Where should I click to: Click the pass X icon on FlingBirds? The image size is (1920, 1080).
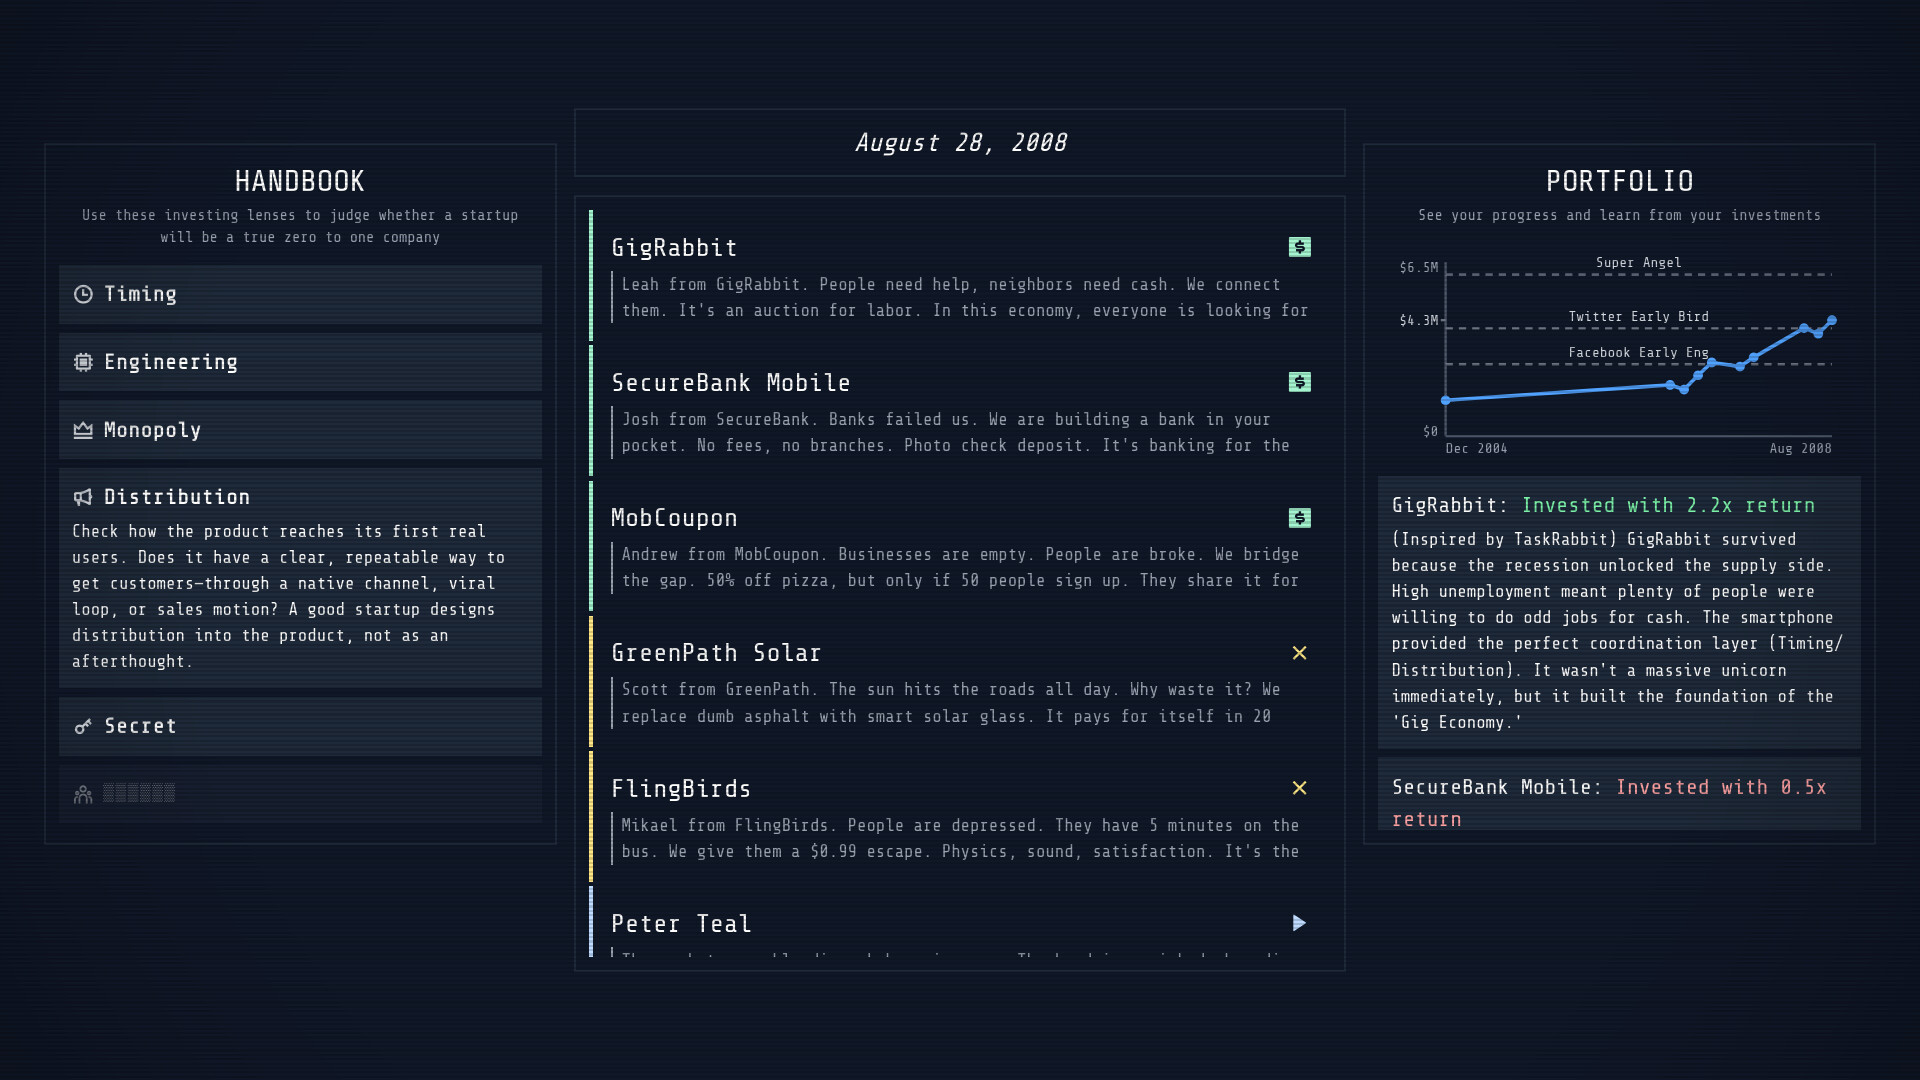click(x=1299, y=788)
